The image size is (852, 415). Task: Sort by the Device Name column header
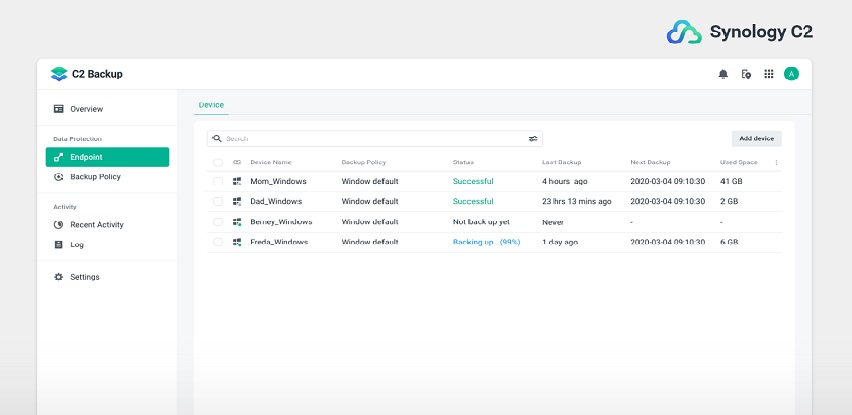tap(270, 162)
